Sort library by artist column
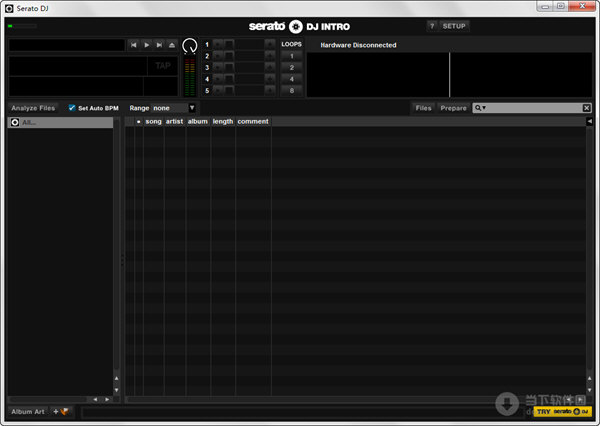The width and height of the screenshot is (600, 426). pyautogui.click(x=174, y=121)
